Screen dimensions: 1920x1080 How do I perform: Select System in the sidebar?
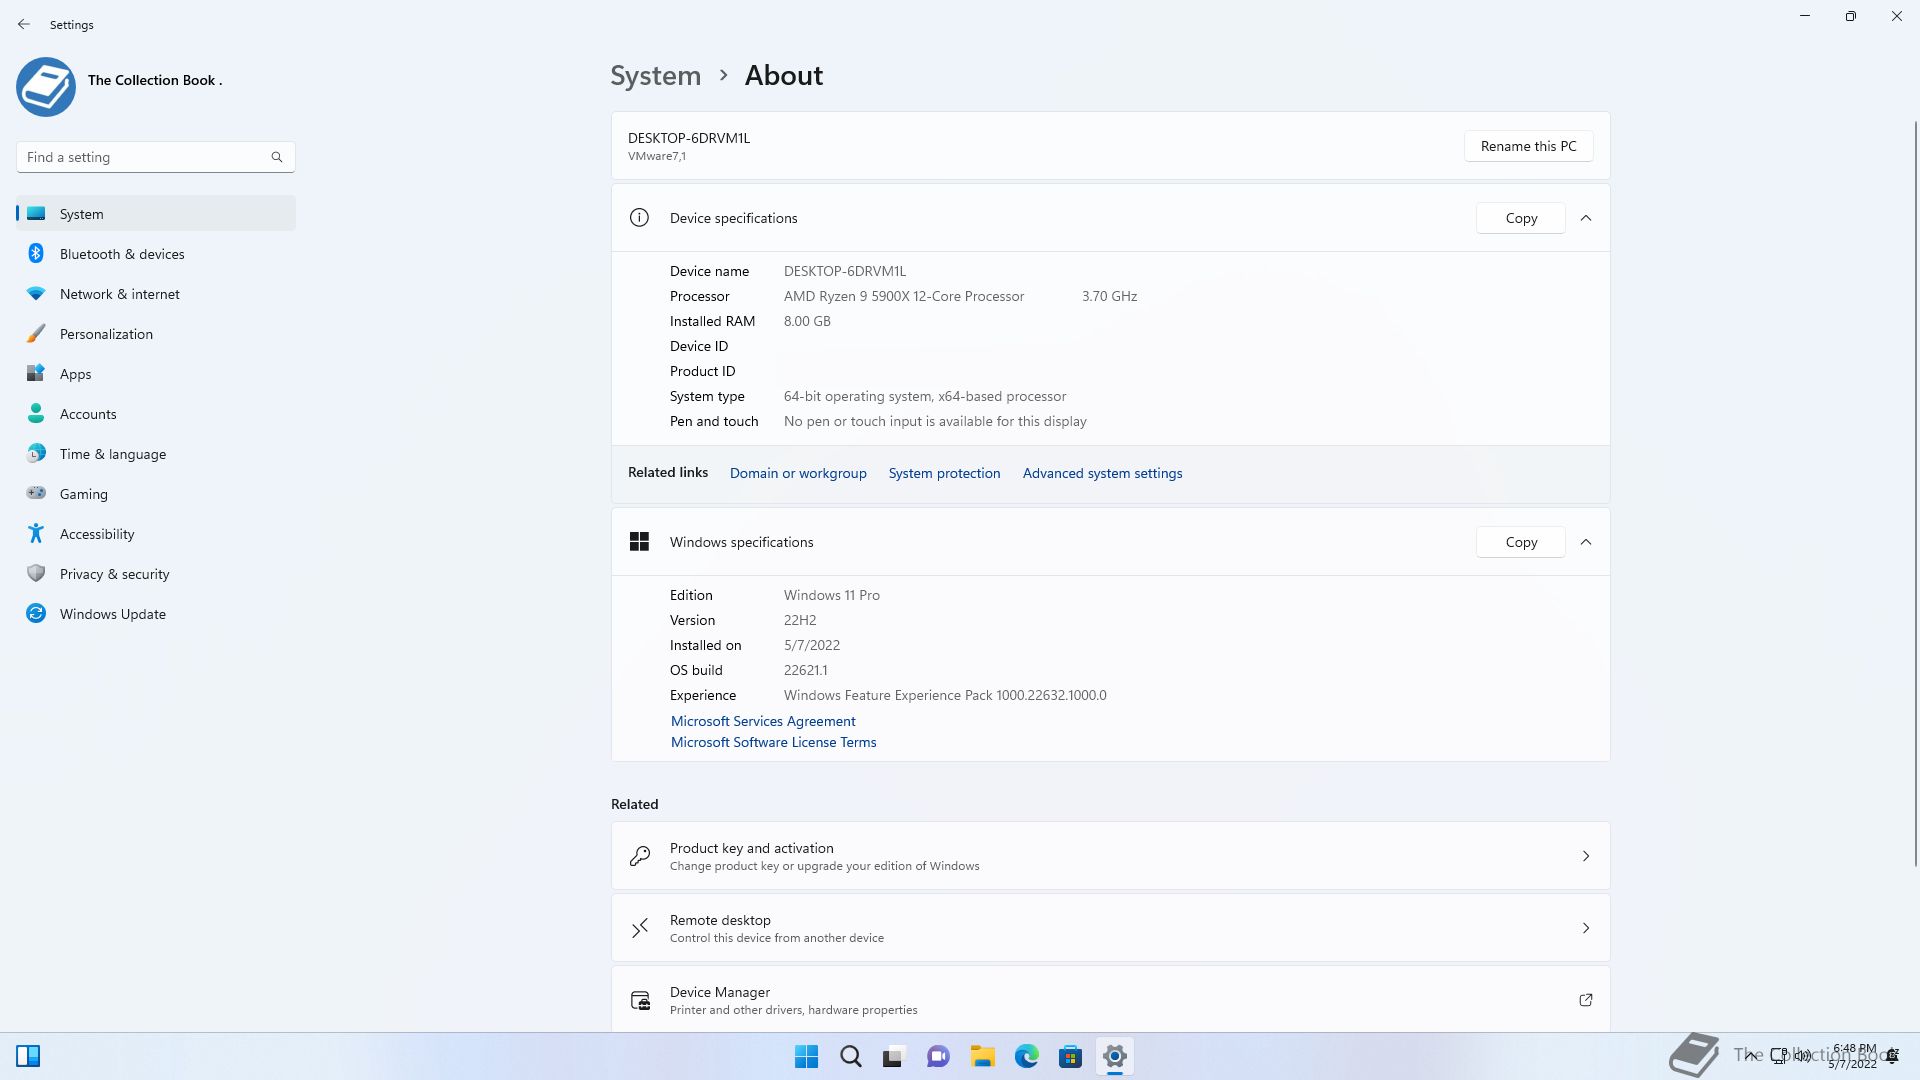pyautogui.click(x=156, y=214)
